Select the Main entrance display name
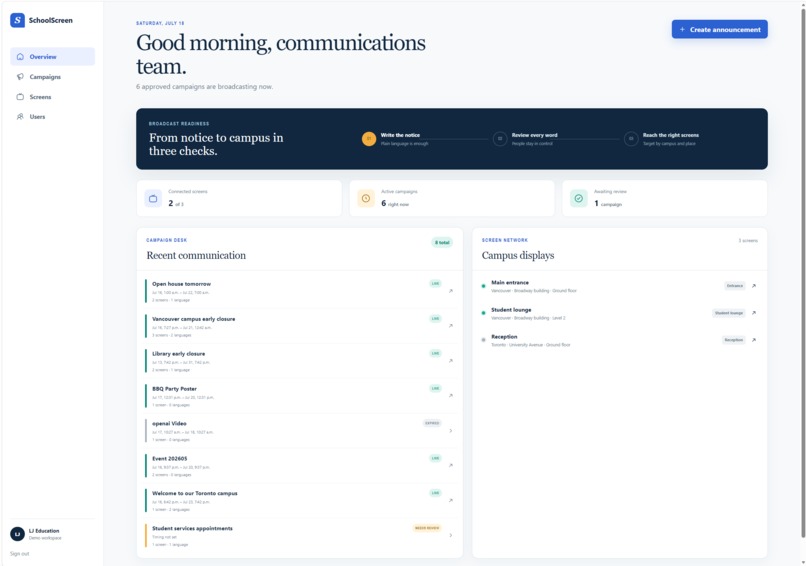806x566 pixels. (510, 282)
